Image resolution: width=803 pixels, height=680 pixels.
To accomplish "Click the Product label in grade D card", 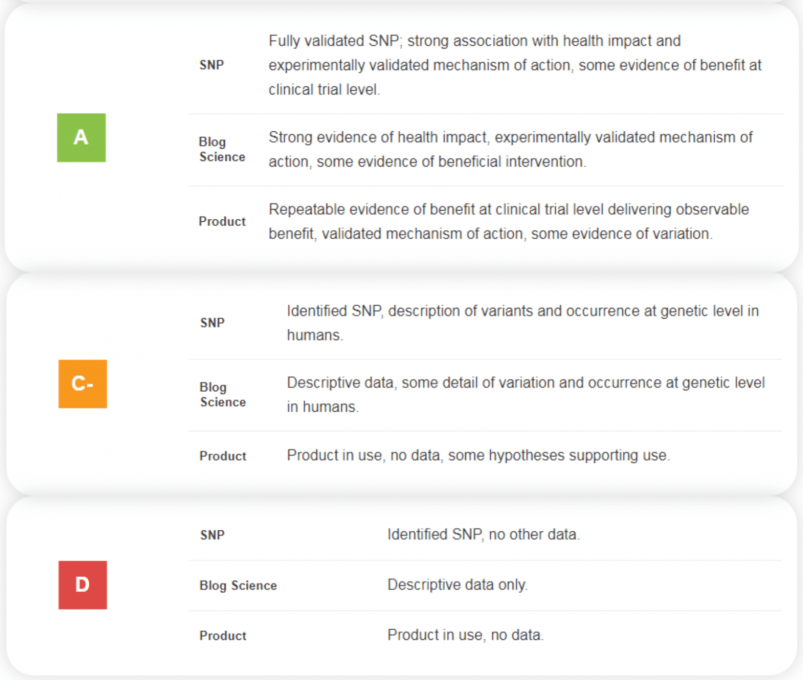I will coord(223,635).
